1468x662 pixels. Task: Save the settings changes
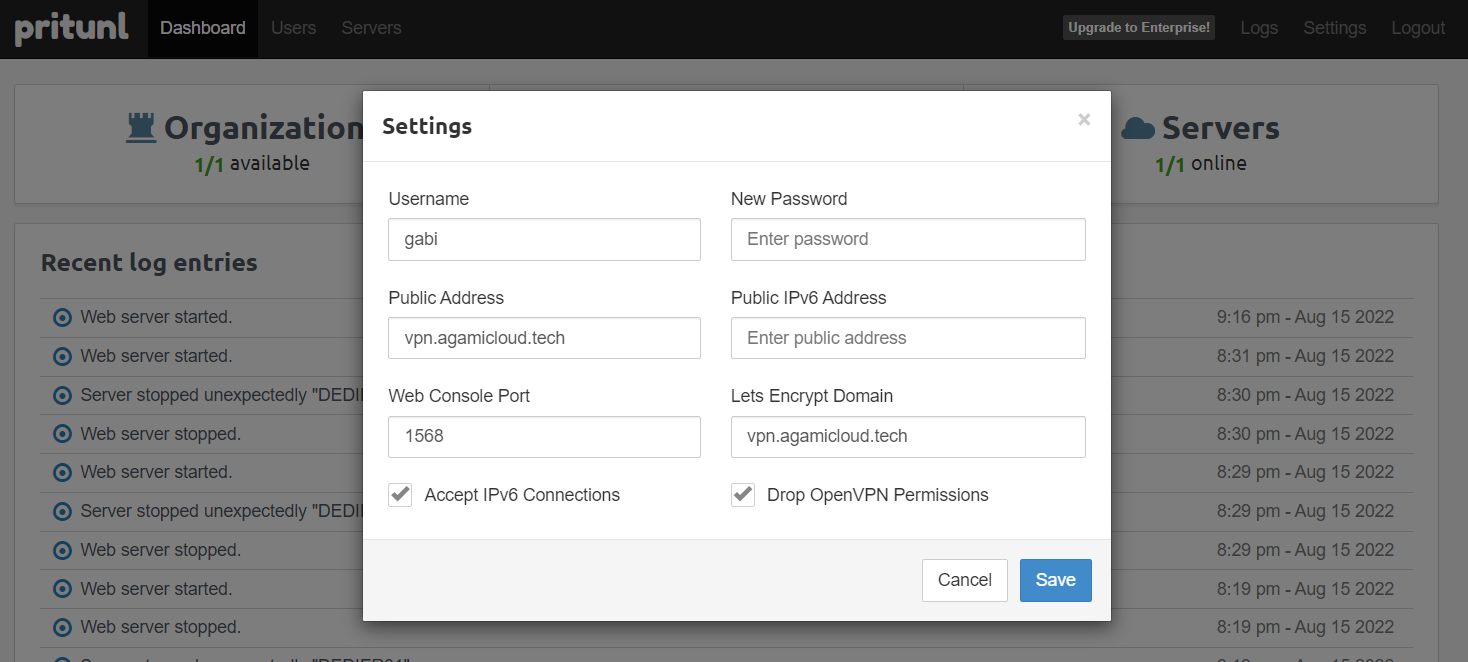pyautogui.click(x=1055, y=580)
